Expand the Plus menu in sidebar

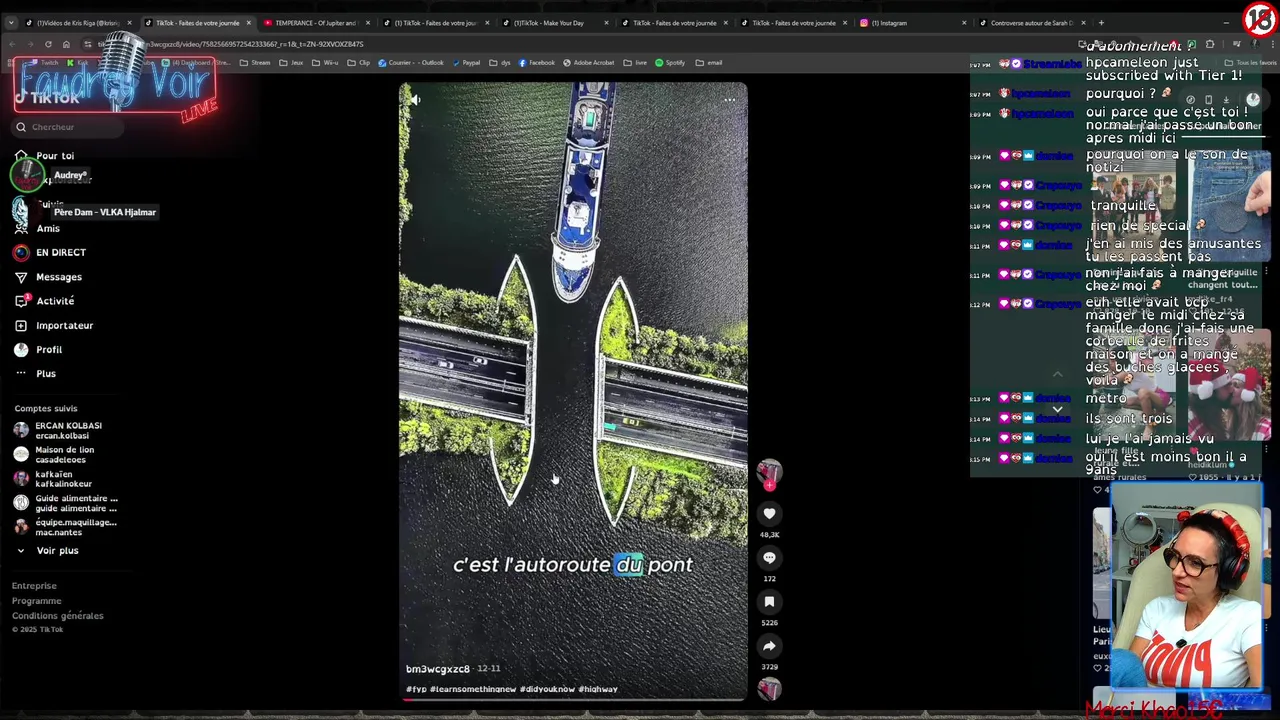pos(36,374)
